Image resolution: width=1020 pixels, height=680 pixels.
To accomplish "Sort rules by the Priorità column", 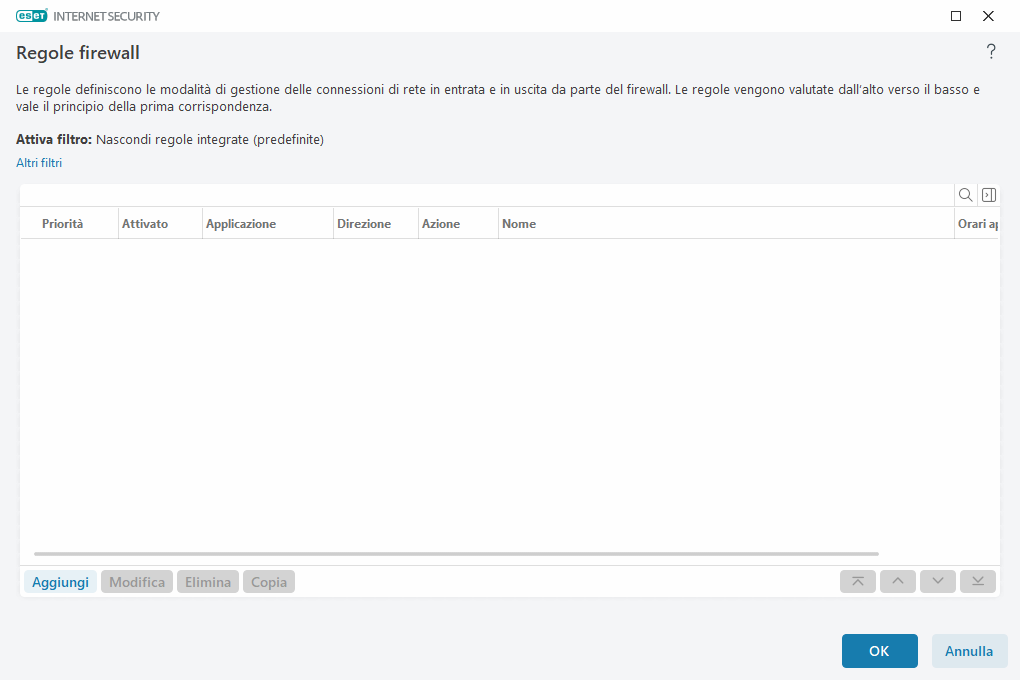I will click(63, 223).
